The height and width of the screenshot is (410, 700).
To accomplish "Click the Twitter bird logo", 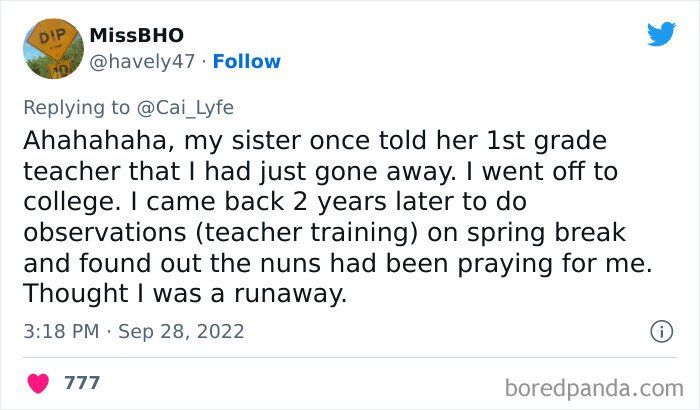I will tap(661, 35).
